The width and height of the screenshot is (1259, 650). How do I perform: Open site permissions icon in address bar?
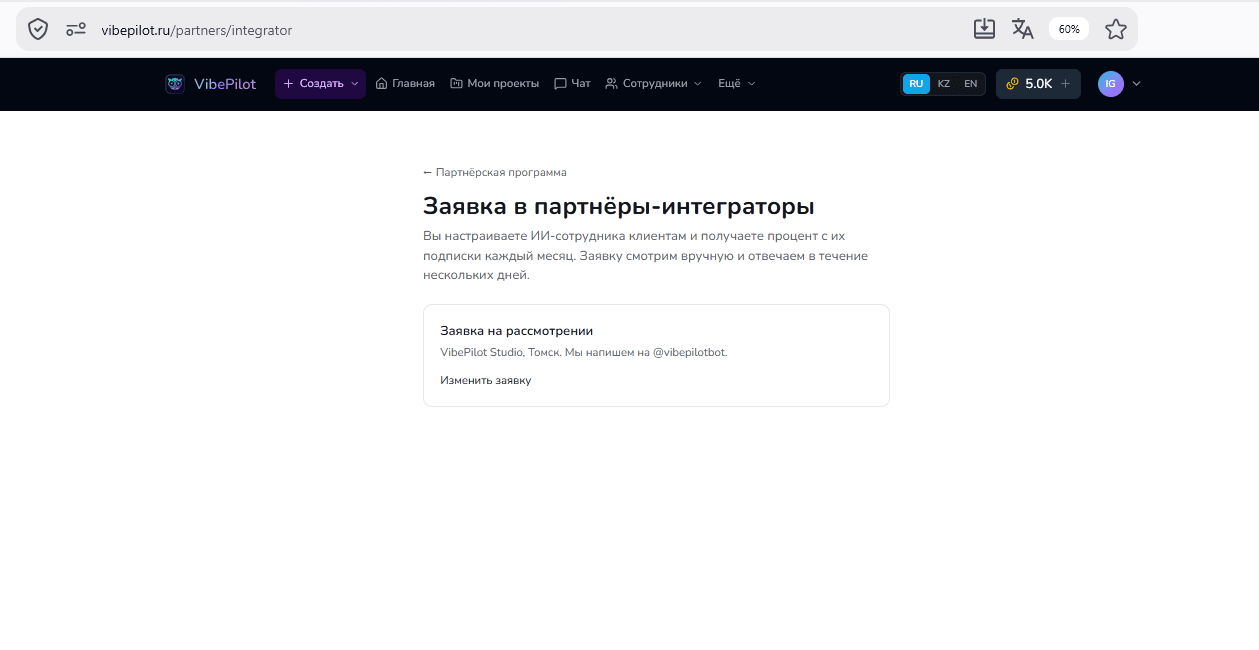(76, 30)
